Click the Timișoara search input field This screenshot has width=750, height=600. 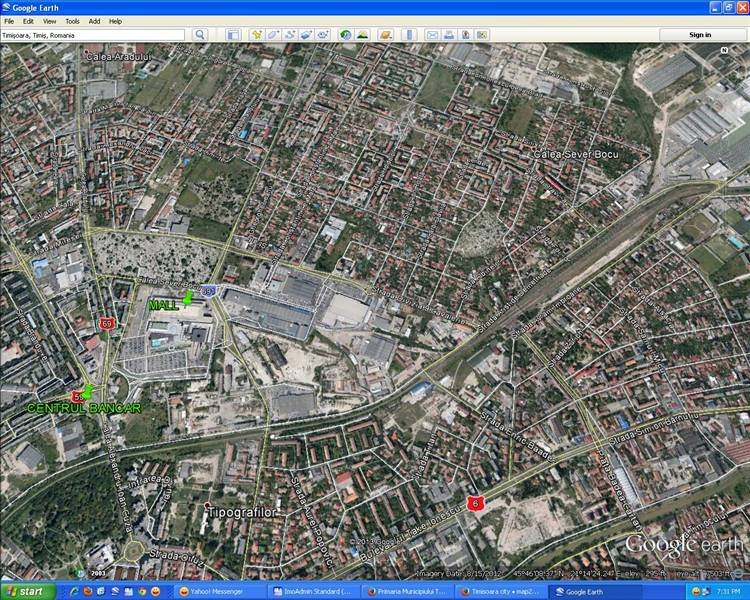click(93, 35)
